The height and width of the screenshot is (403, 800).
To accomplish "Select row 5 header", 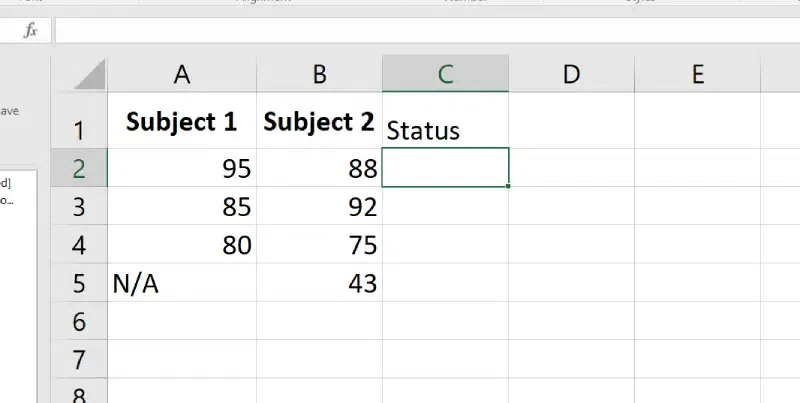I will (79, 284).
